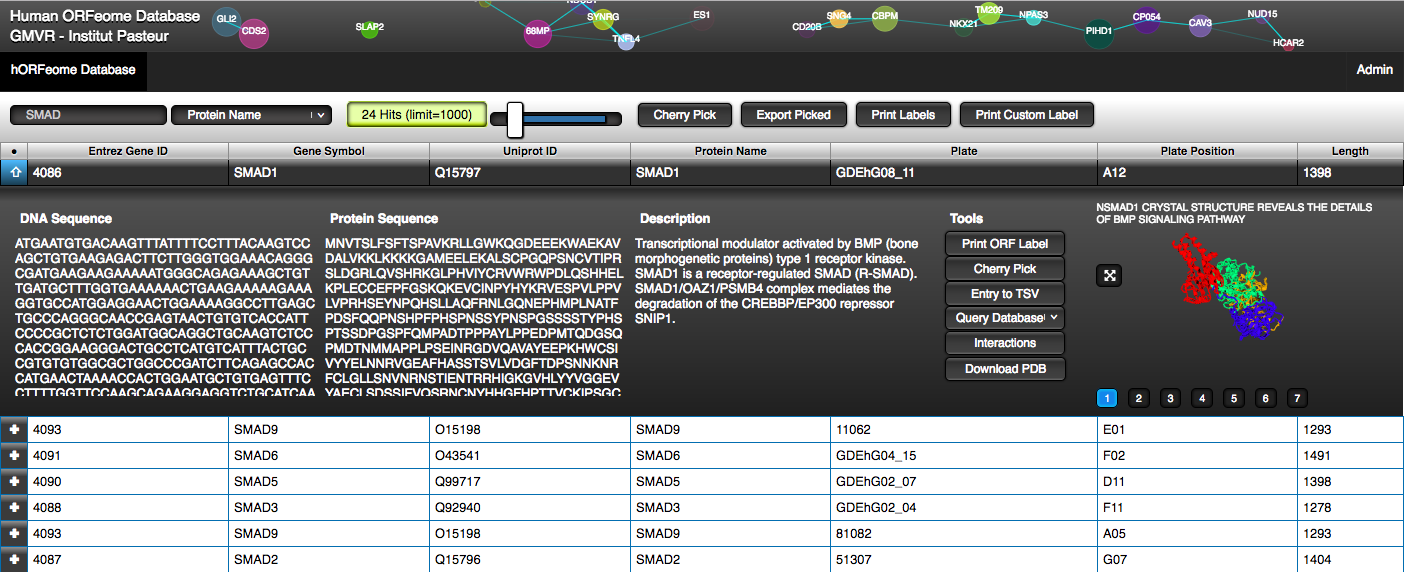Select the NUD15 network node
1404x572 pixels.
(x=1263, y=15)
